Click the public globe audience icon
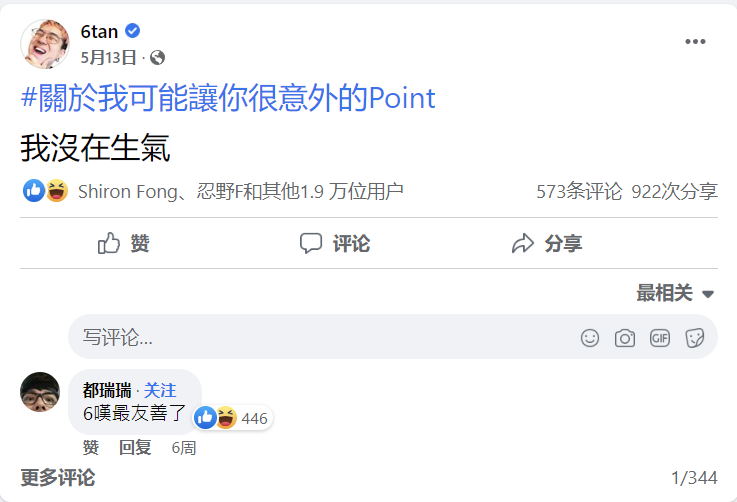The height and width of the screenshot is (502, 737). 158,57
